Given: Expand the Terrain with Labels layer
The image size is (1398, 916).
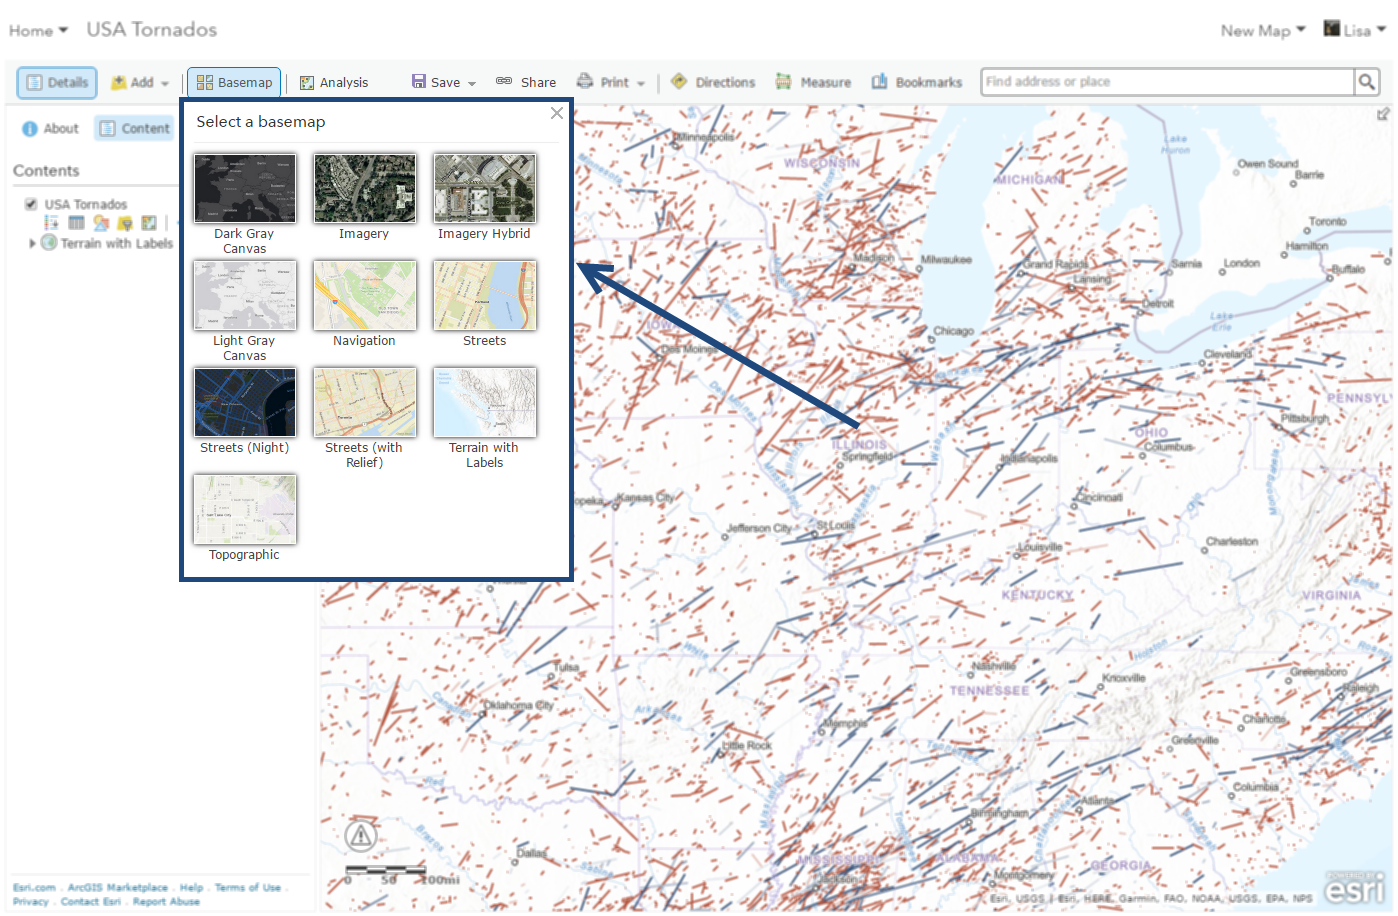Looking at the screenshot, I should coord(32,243).
